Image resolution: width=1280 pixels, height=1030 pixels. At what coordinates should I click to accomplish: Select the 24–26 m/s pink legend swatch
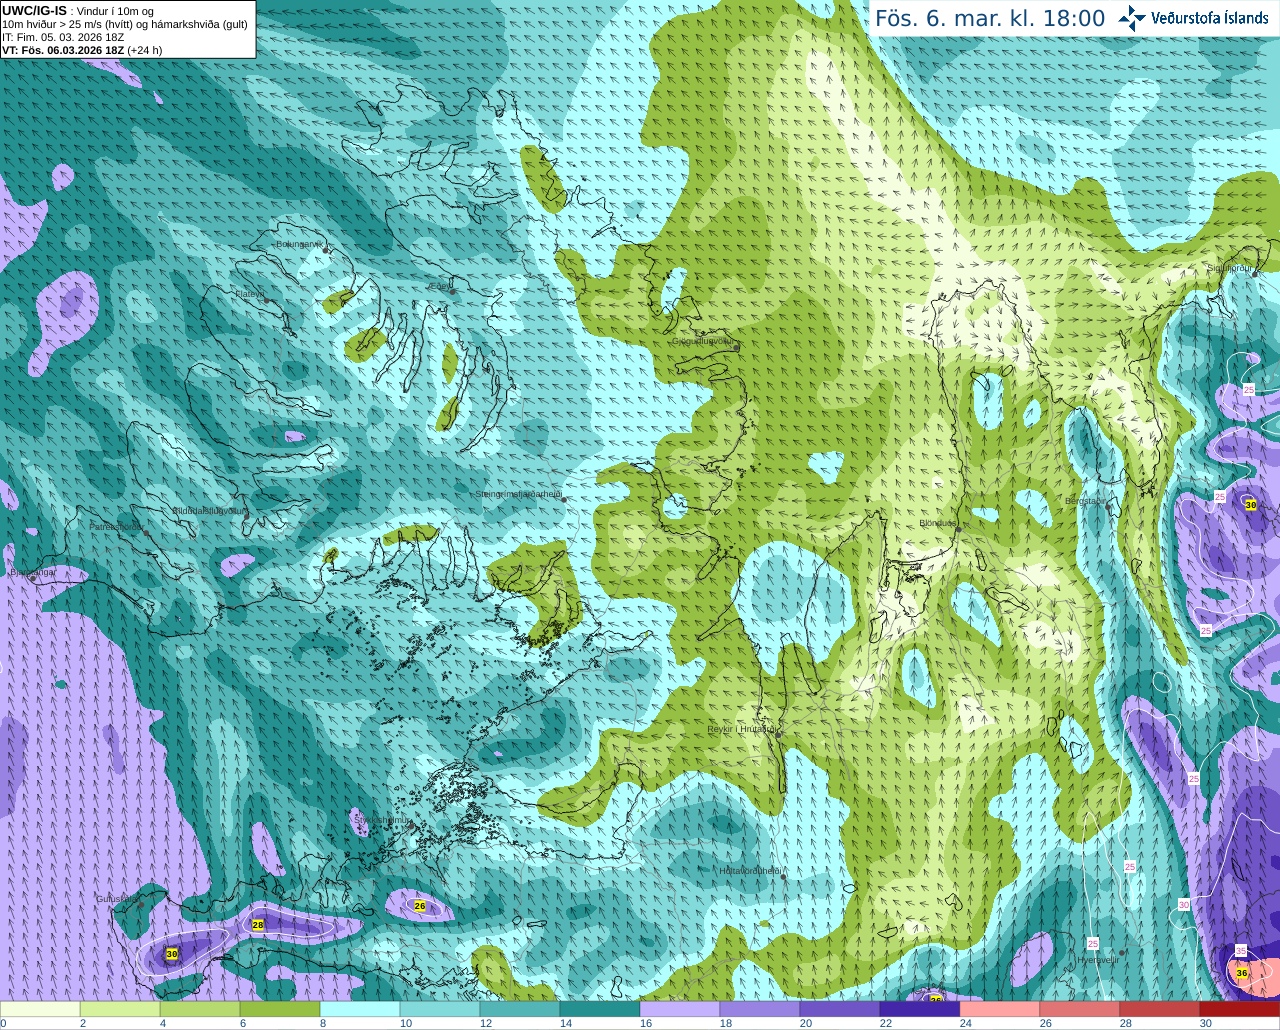1000,1009
